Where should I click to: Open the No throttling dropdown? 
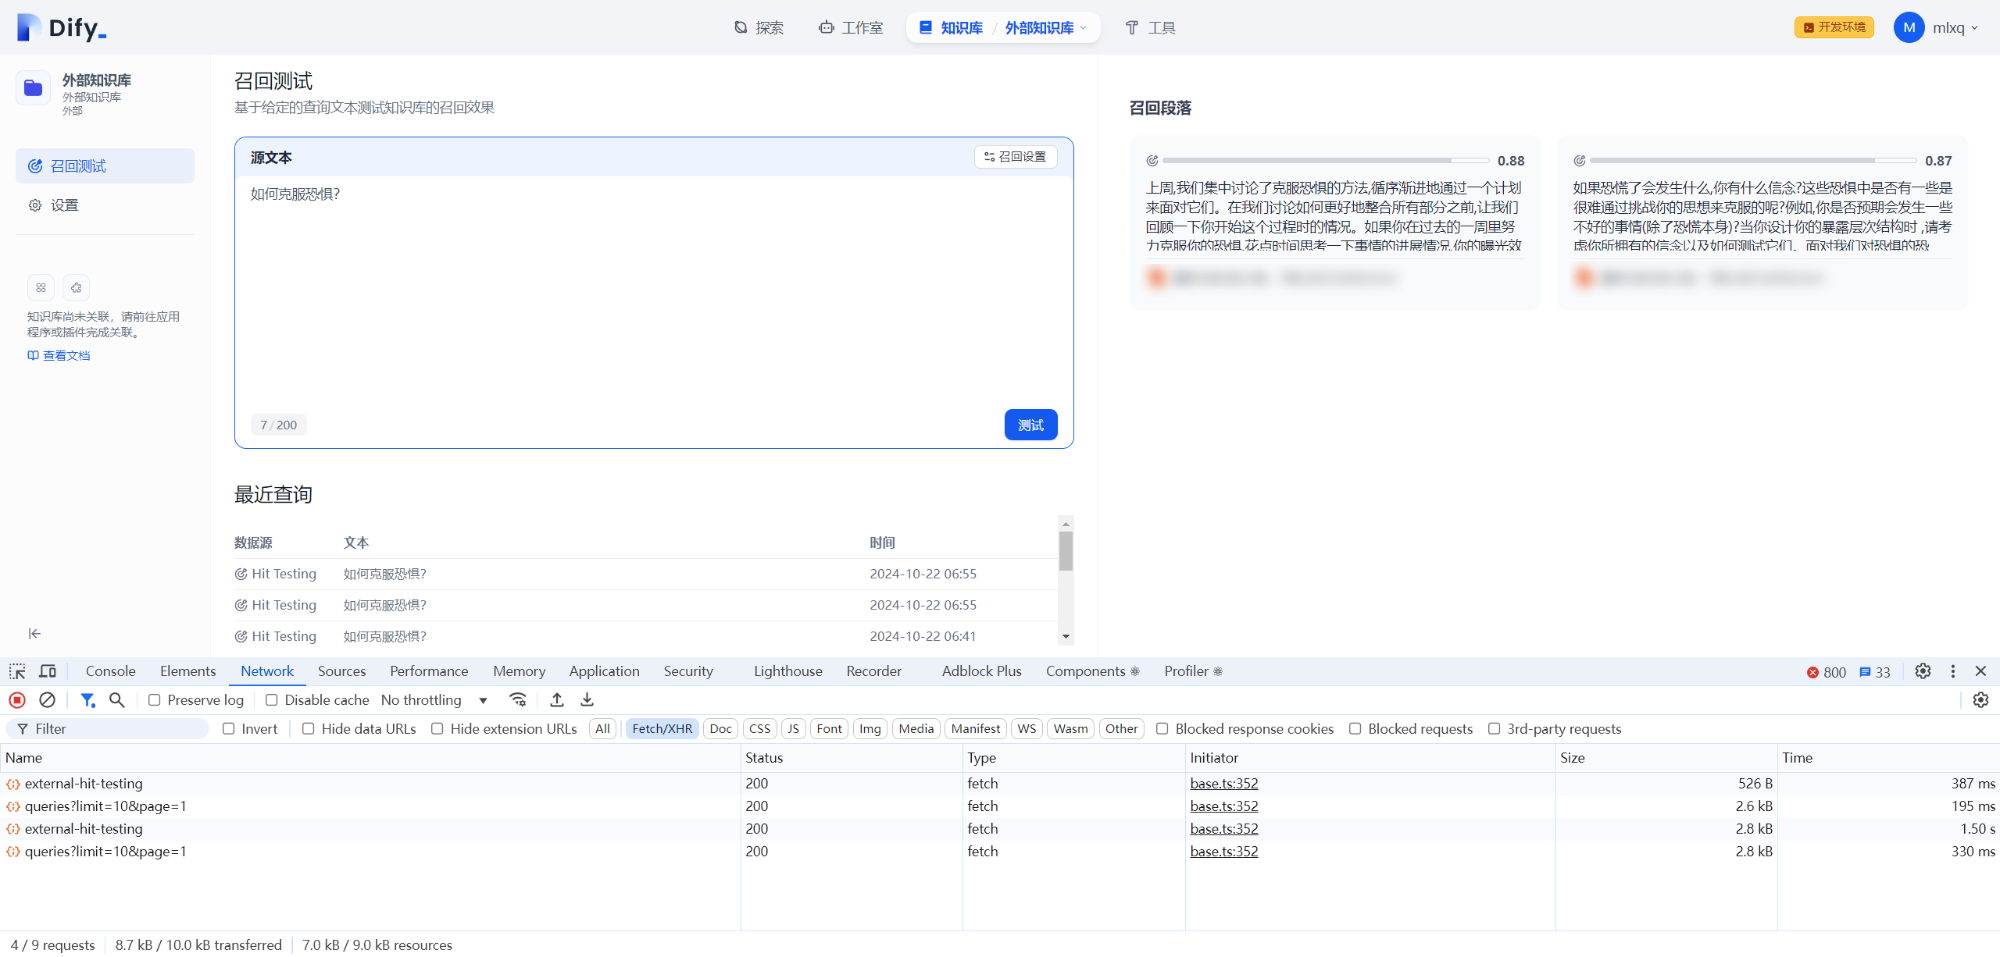point(432,700)
